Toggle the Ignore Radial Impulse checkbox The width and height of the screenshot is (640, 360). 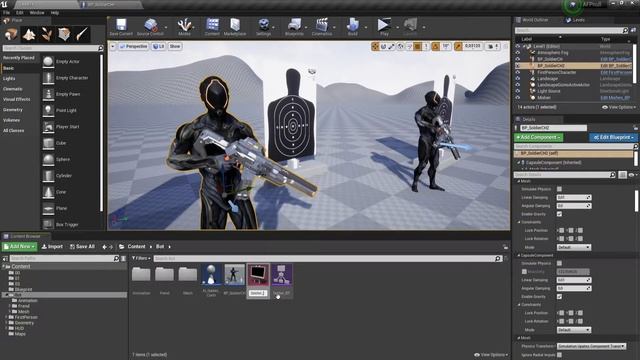[x=559, y=355]
